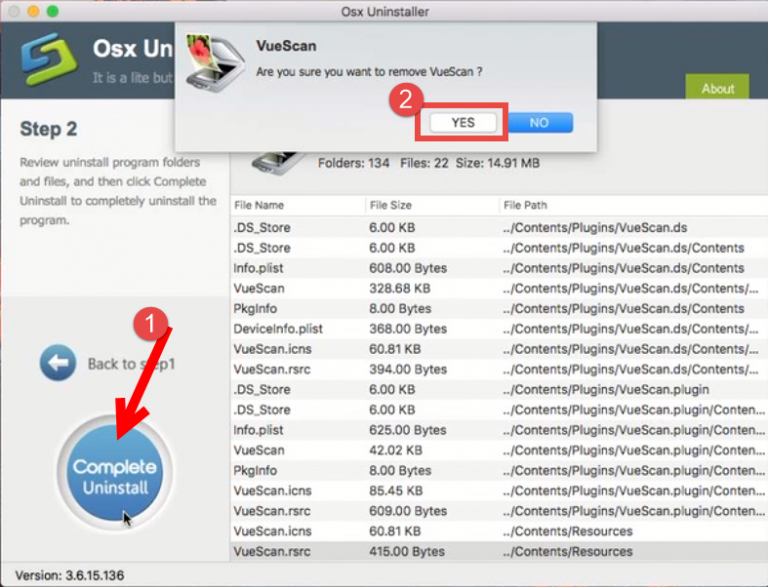
Task: Click the yellow minimize window button
Action: tap(33, 11)
